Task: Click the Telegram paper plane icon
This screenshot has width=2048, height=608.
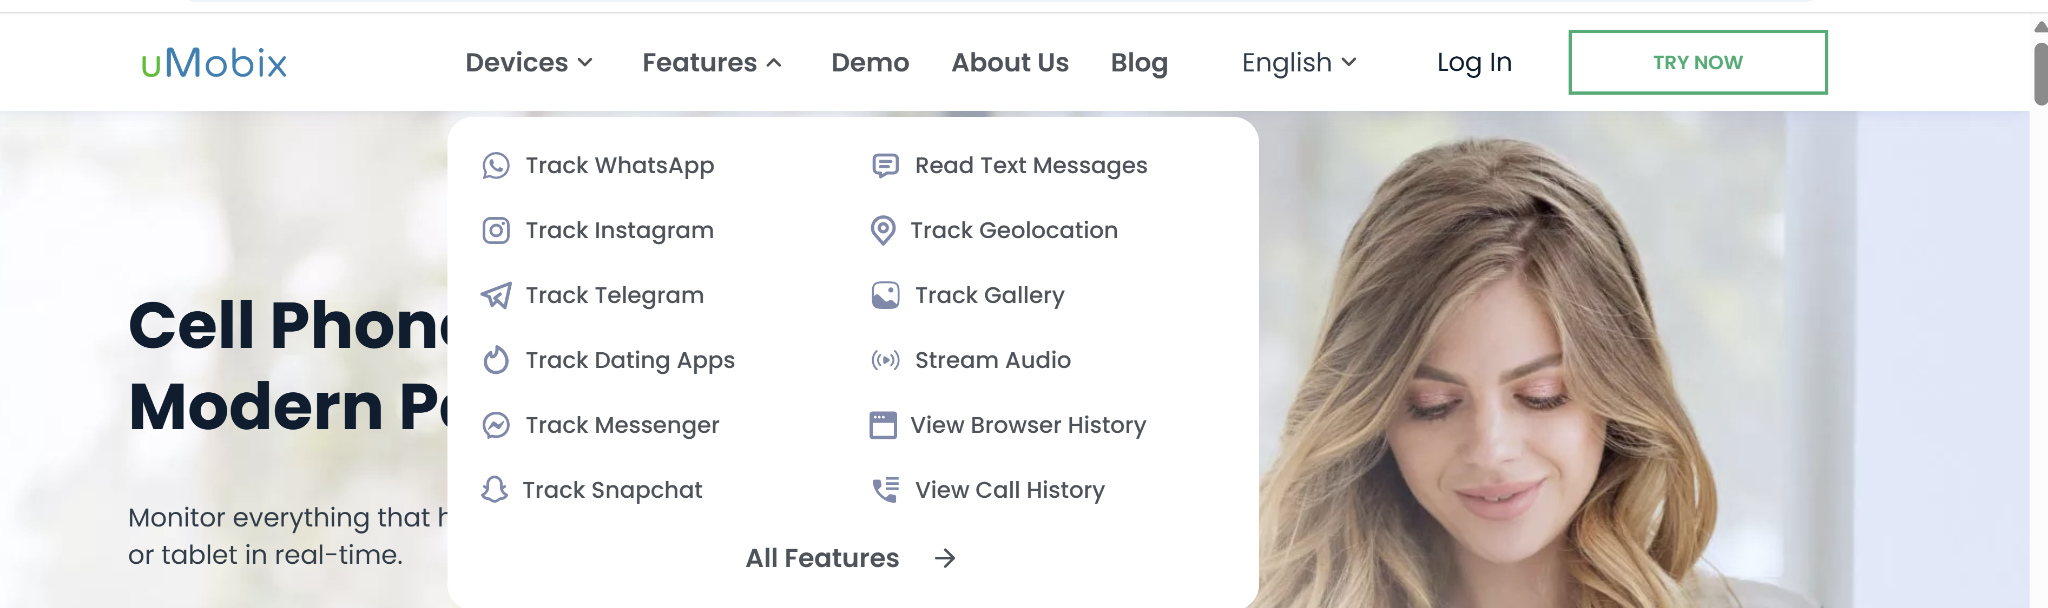Action: (x=496, y=296)
